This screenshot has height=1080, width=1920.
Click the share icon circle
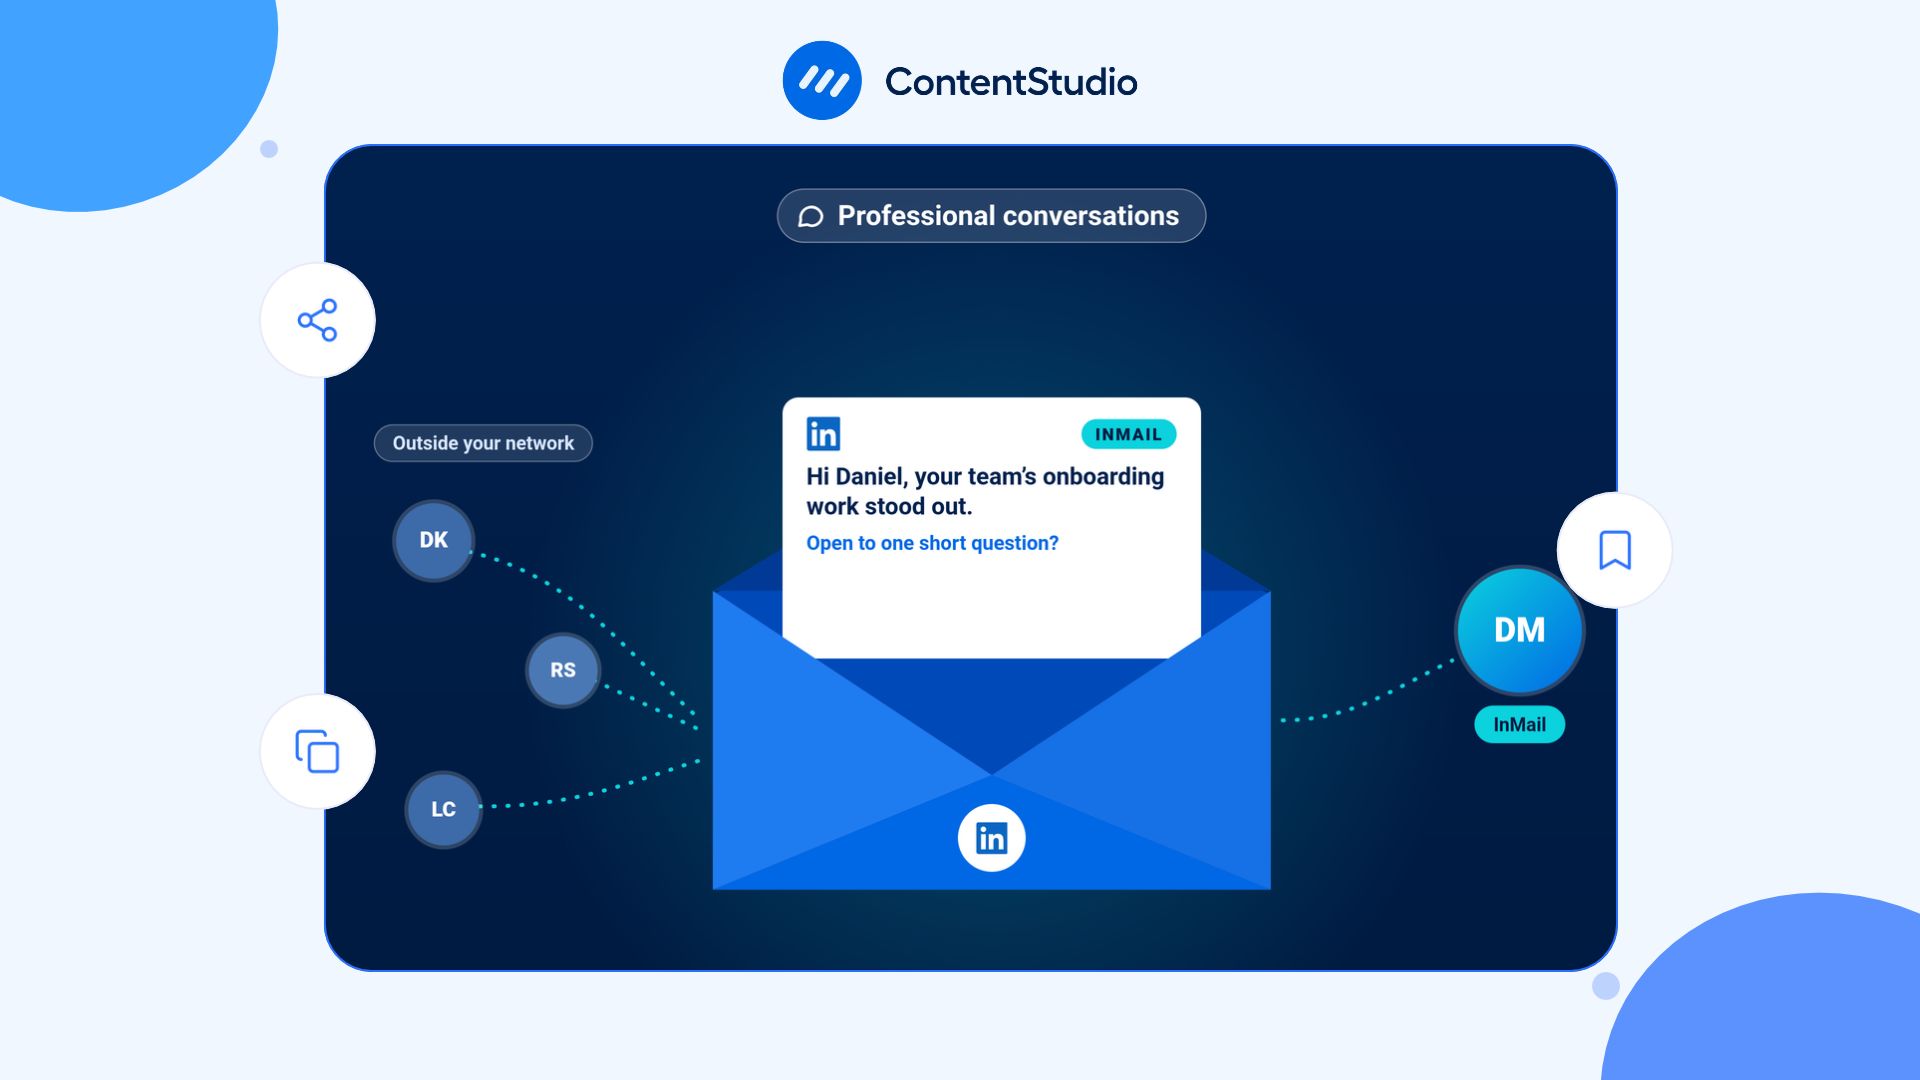point(318,320)
